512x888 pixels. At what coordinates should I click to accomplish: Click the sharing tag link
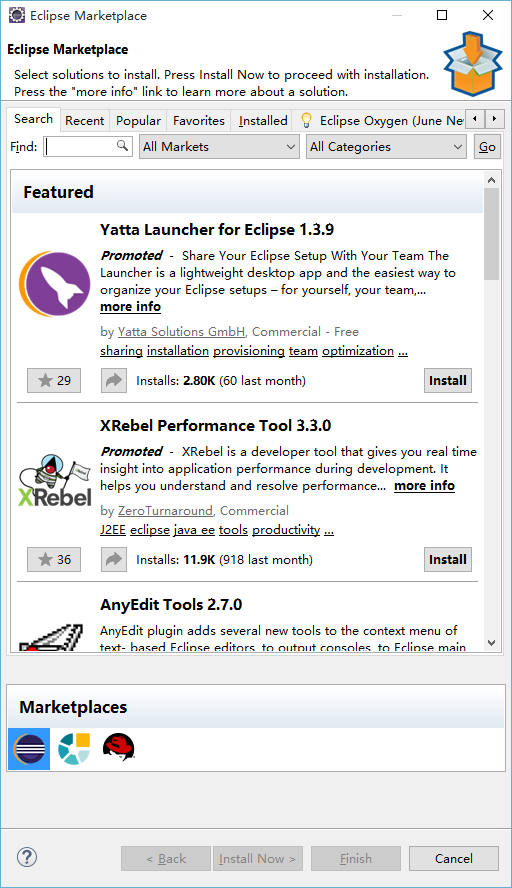(x=121, y=351)
